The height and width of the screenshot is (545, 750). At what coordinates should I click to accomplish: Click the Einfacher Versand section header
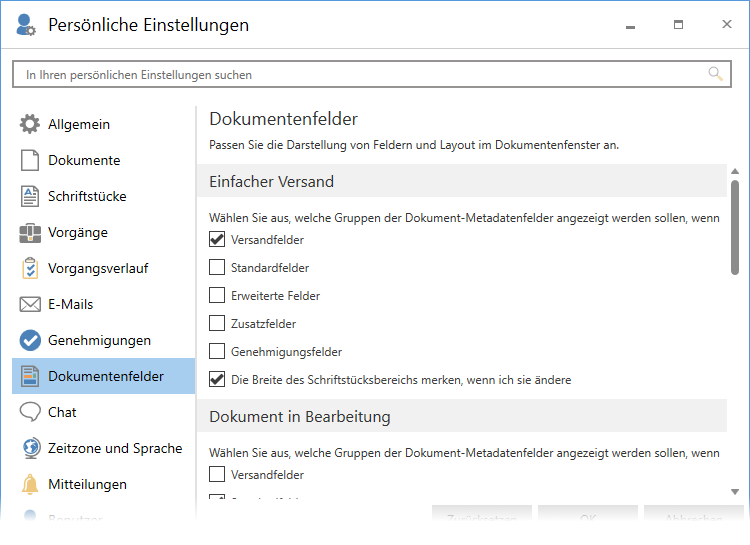click(x=462, y=181)
